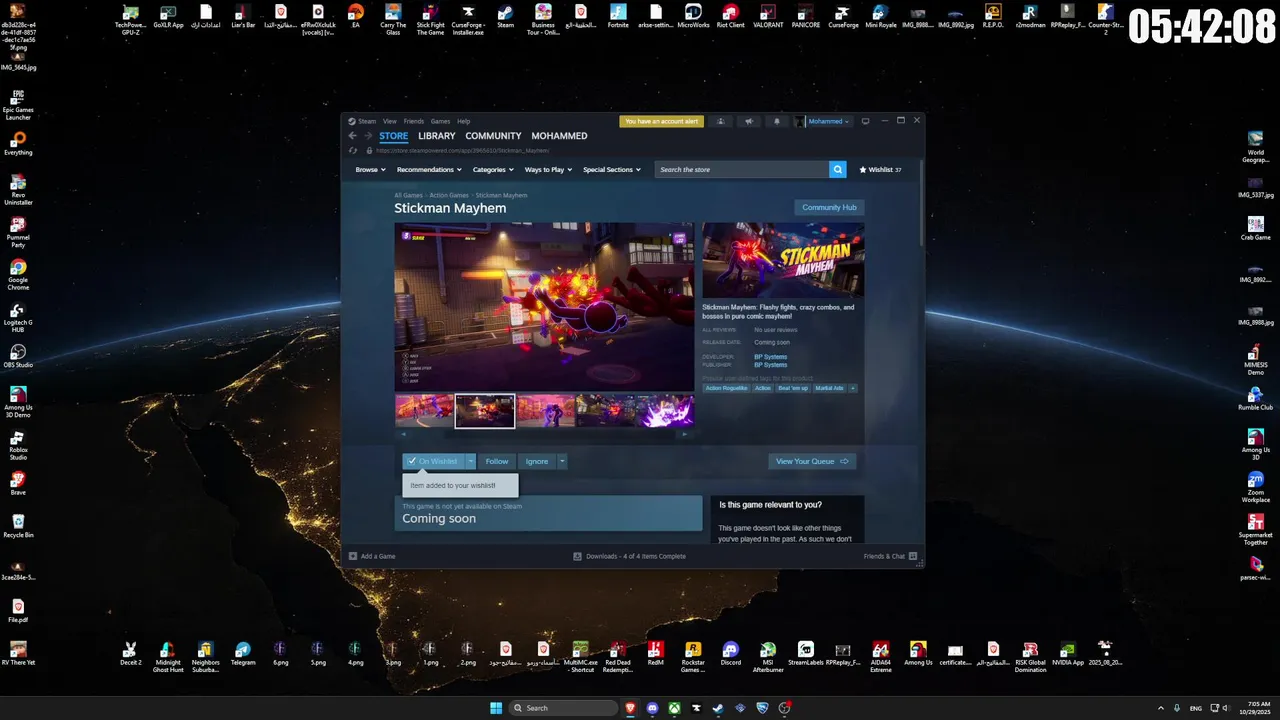Open Riot Client desktop shortcut
Screen dimensions: 1280x720
pyautogui.click(x=731, y=16)
